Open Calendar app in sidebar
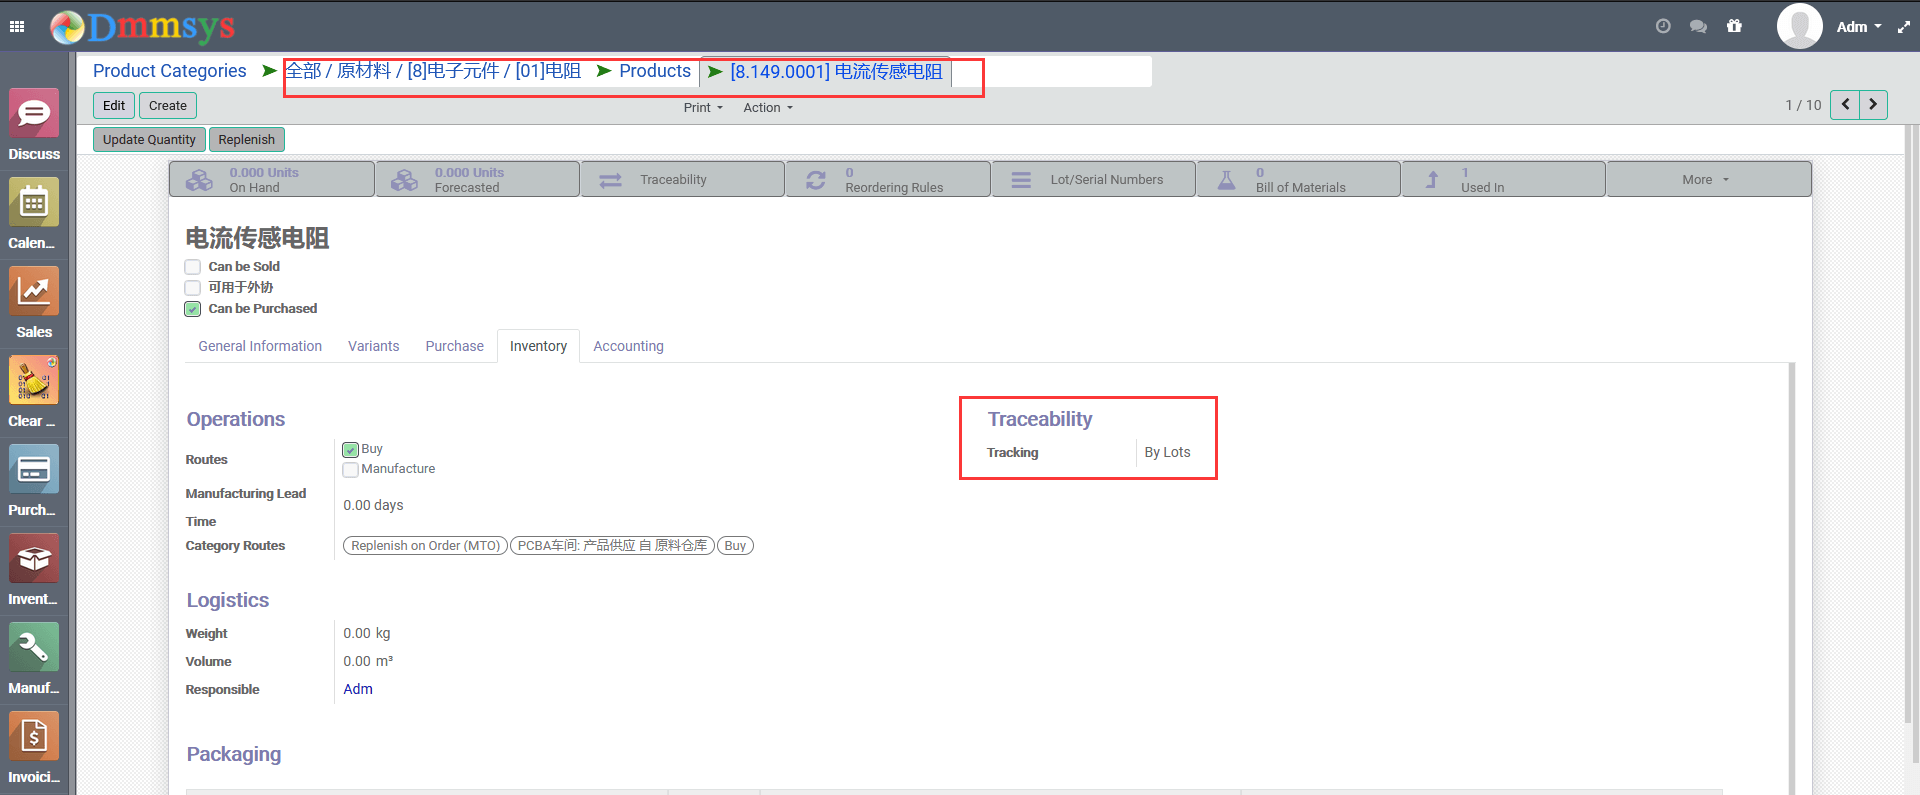Image resolution: width=1920 pixels, height=795 pixels. point(34,214)
